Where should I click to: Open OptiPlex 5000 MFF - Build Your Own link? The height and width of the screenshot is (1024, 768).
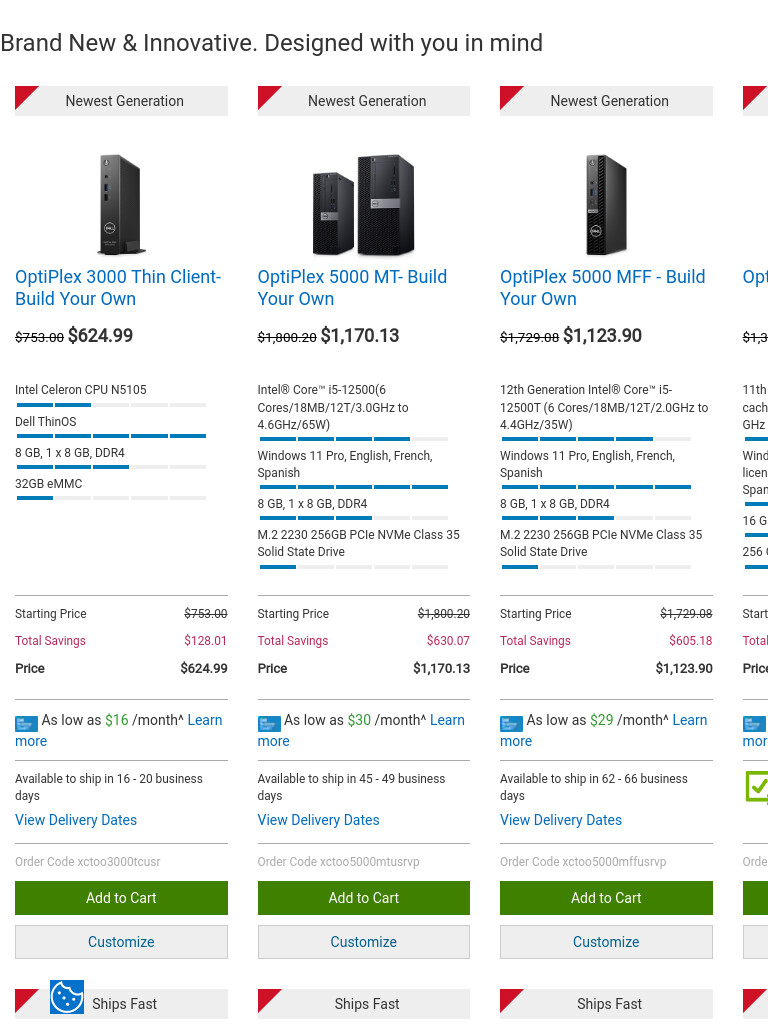tap(602, 287)
